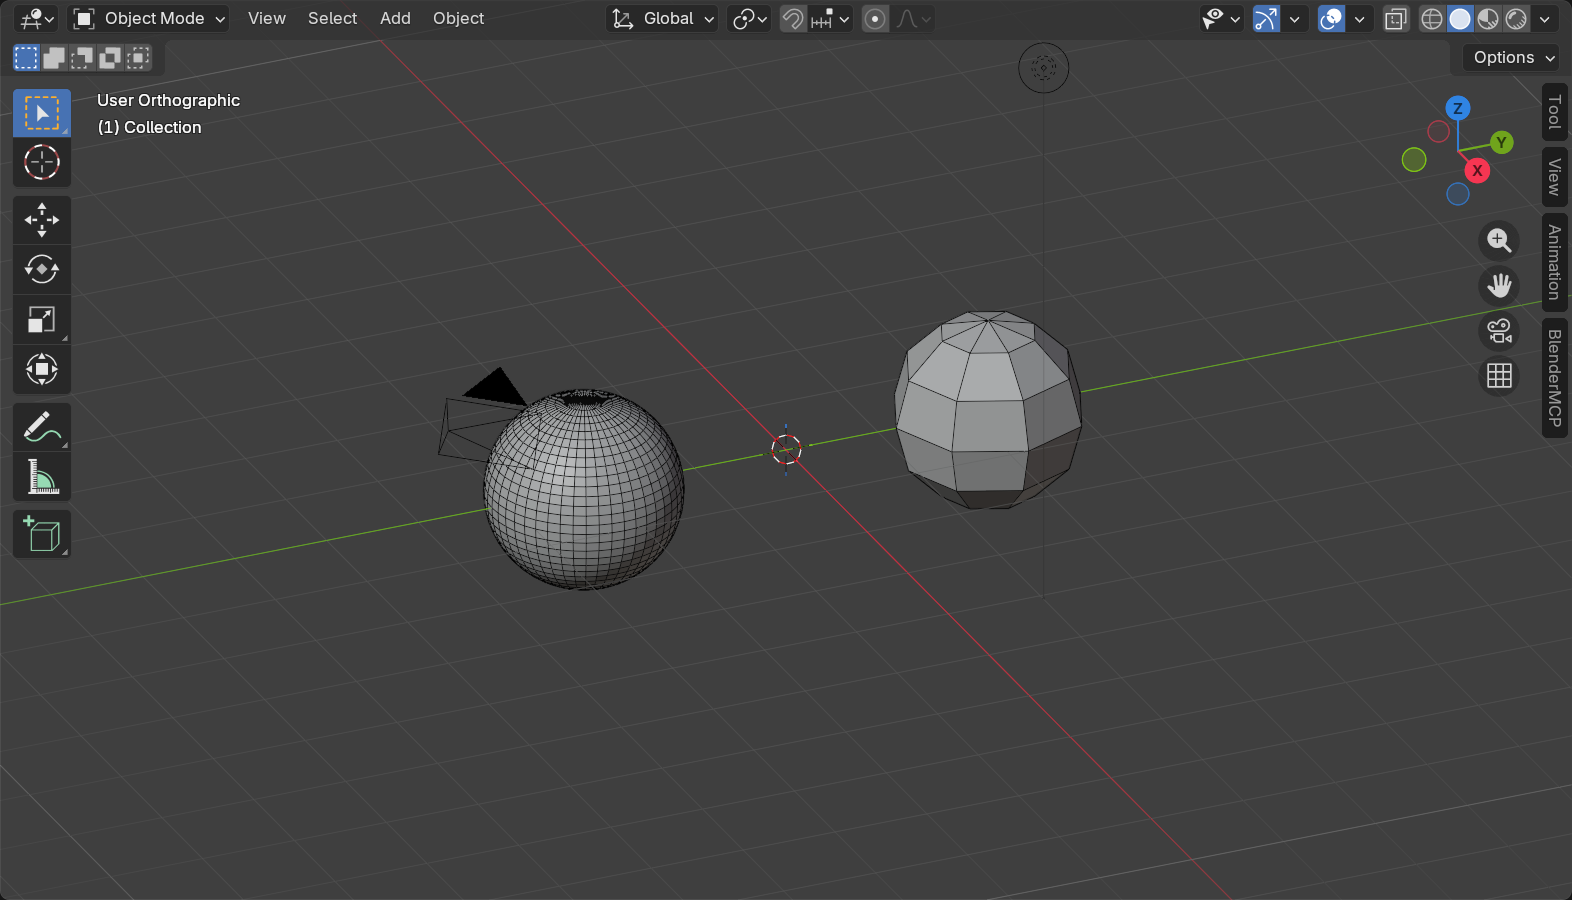1572x900 pixels.
Task: Switch to solid shading
Action: click(1460, 18)
